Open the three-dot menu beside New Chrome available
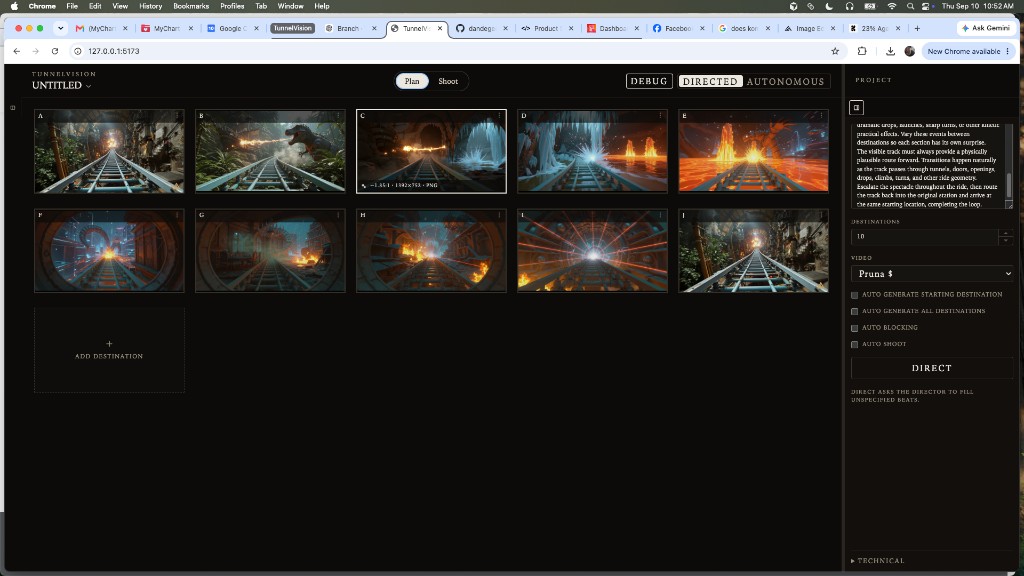The image size is (1024, 576). click(1008, 51)
